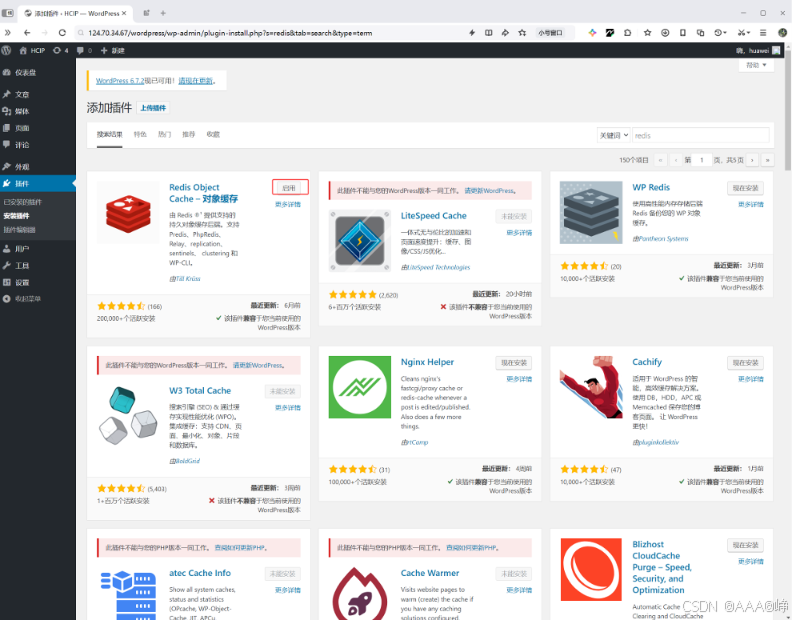Open Installed Plugins submenu item

tap(23, 202)
